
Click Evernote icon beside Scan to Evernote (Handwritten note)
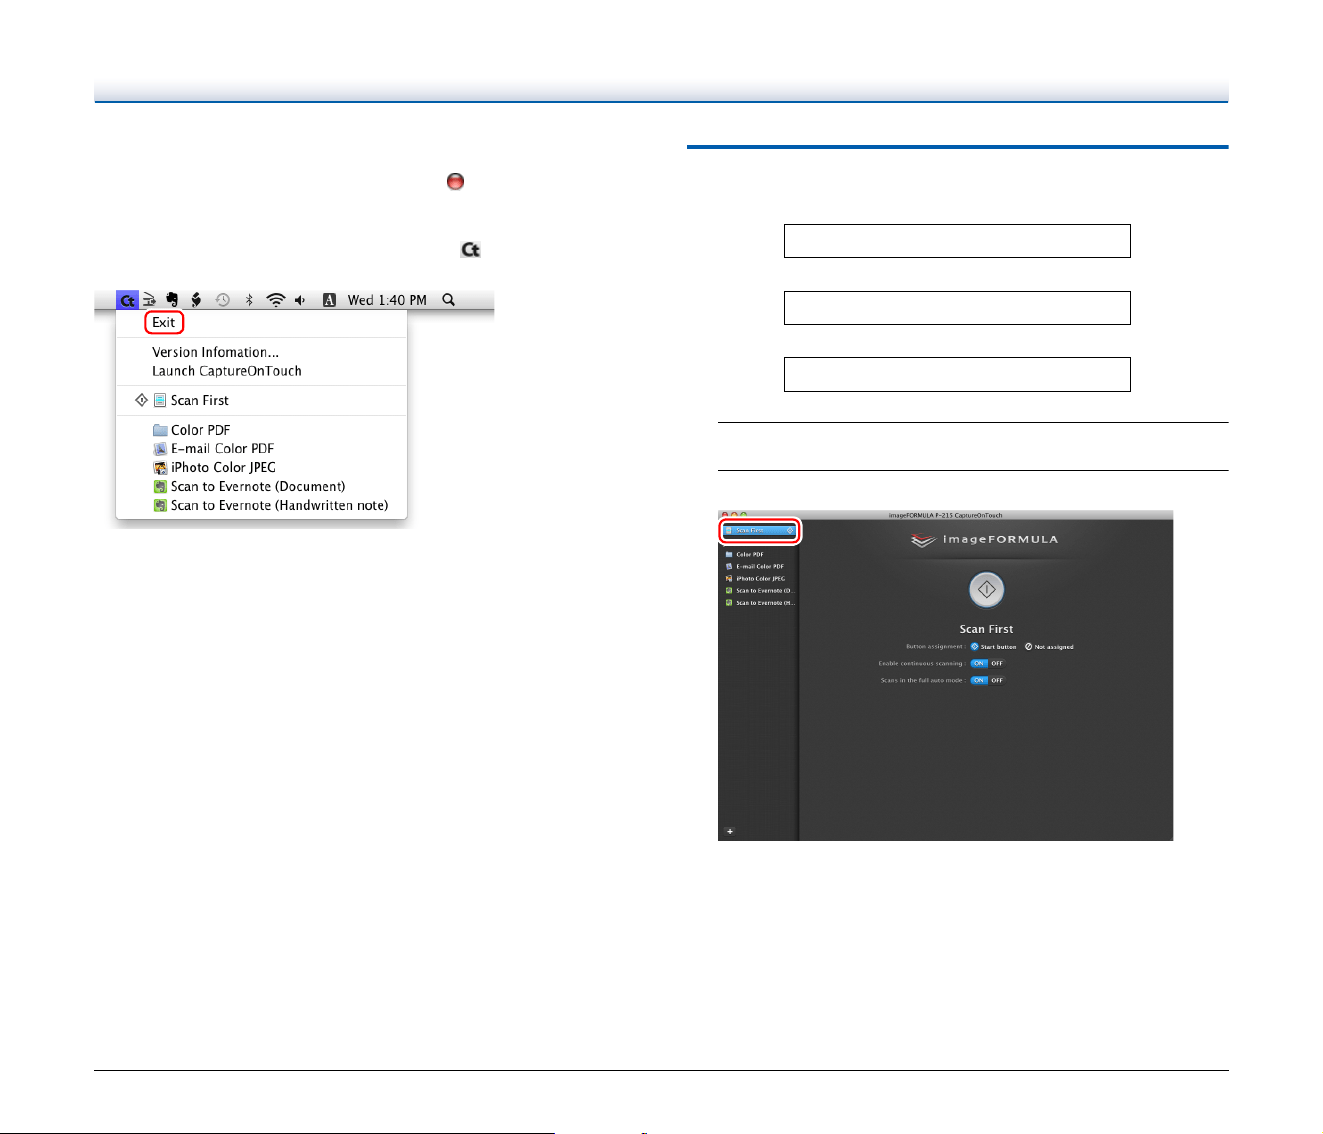pyautogui.click(x=160, y=506)
